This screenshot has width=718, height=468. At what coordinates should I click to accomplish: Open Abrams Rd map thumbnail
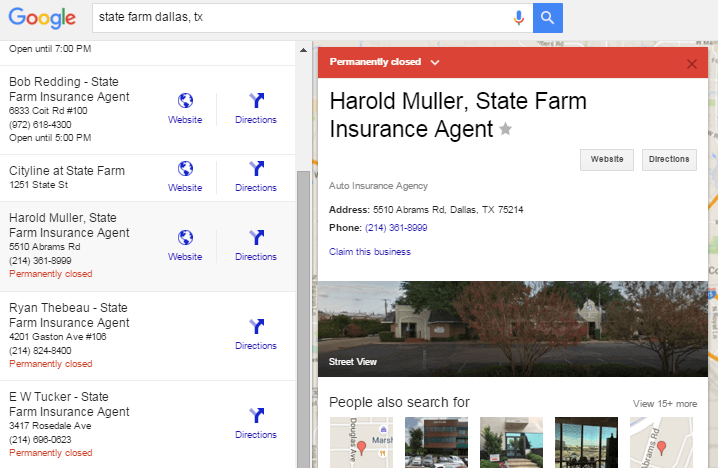coord(661,442)
